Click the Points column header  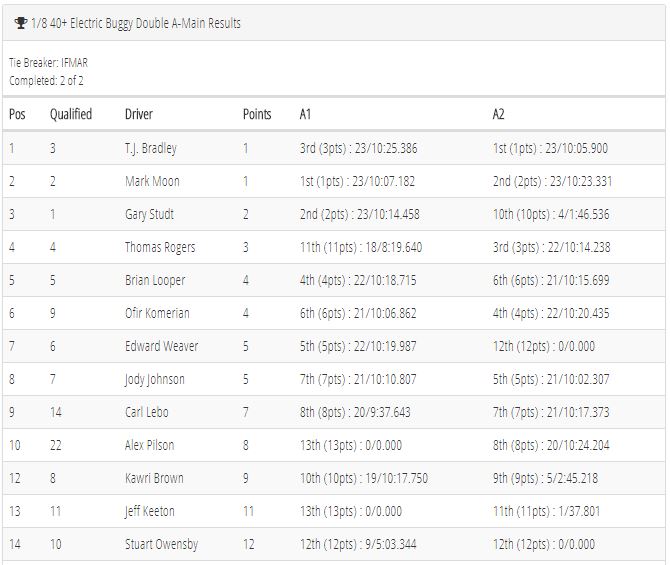pos(257,114)
